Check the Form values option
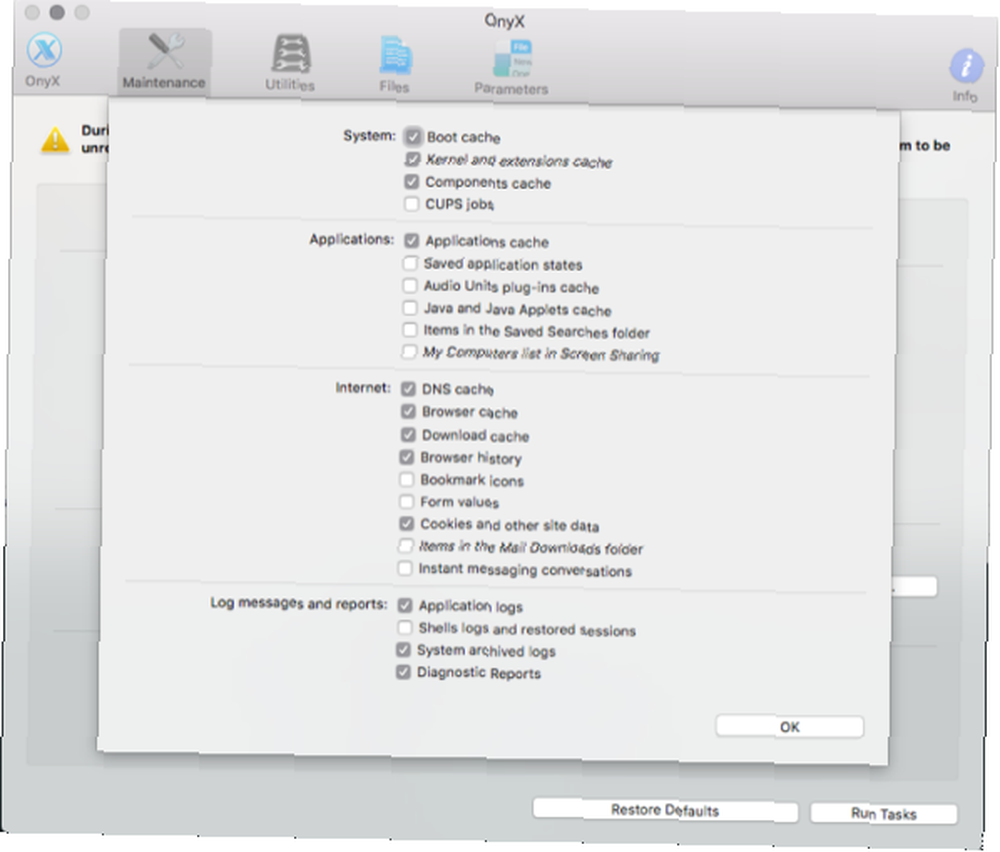 406,501
